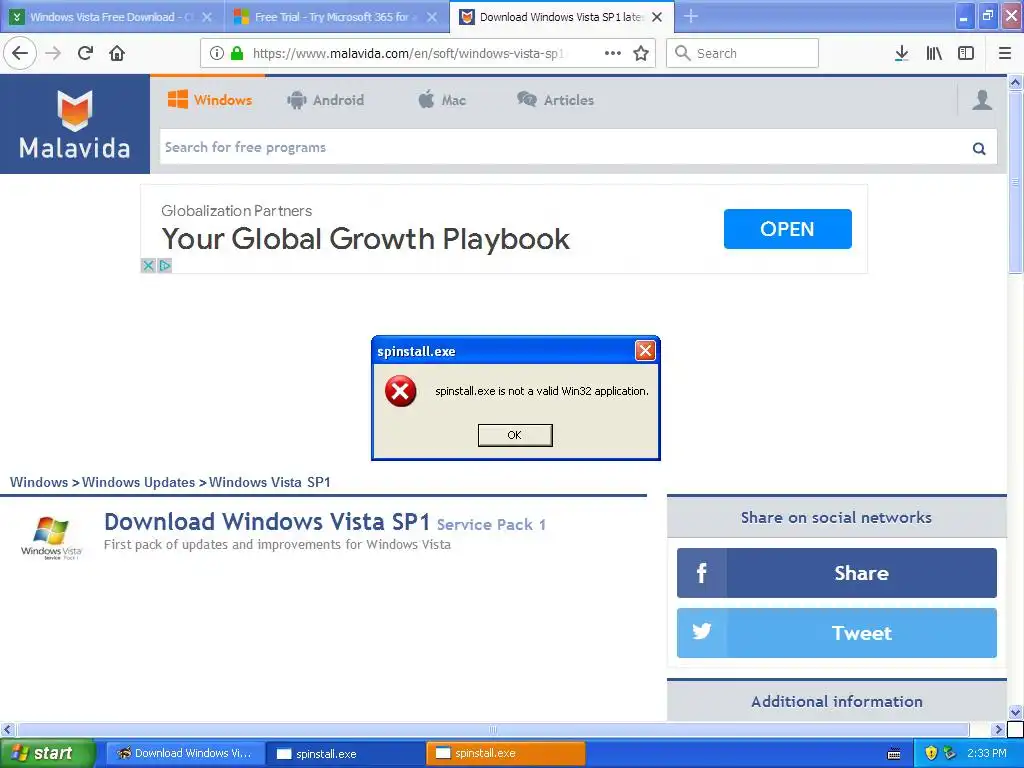Select the Windows category menu

tap(210, 100)
